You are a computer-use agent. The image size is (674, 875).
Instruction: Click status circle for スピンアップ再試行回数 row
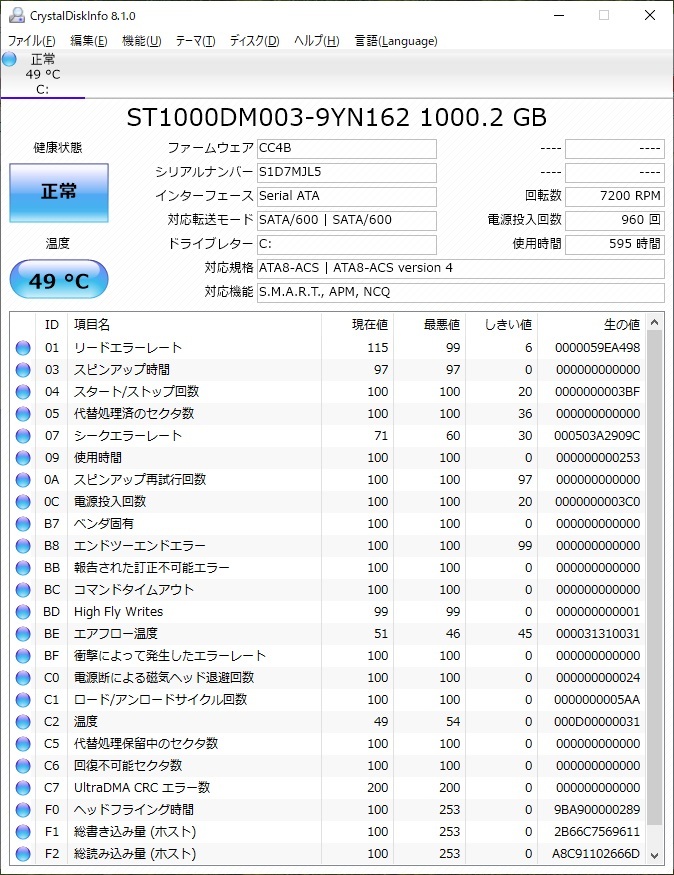coord(23,480)
